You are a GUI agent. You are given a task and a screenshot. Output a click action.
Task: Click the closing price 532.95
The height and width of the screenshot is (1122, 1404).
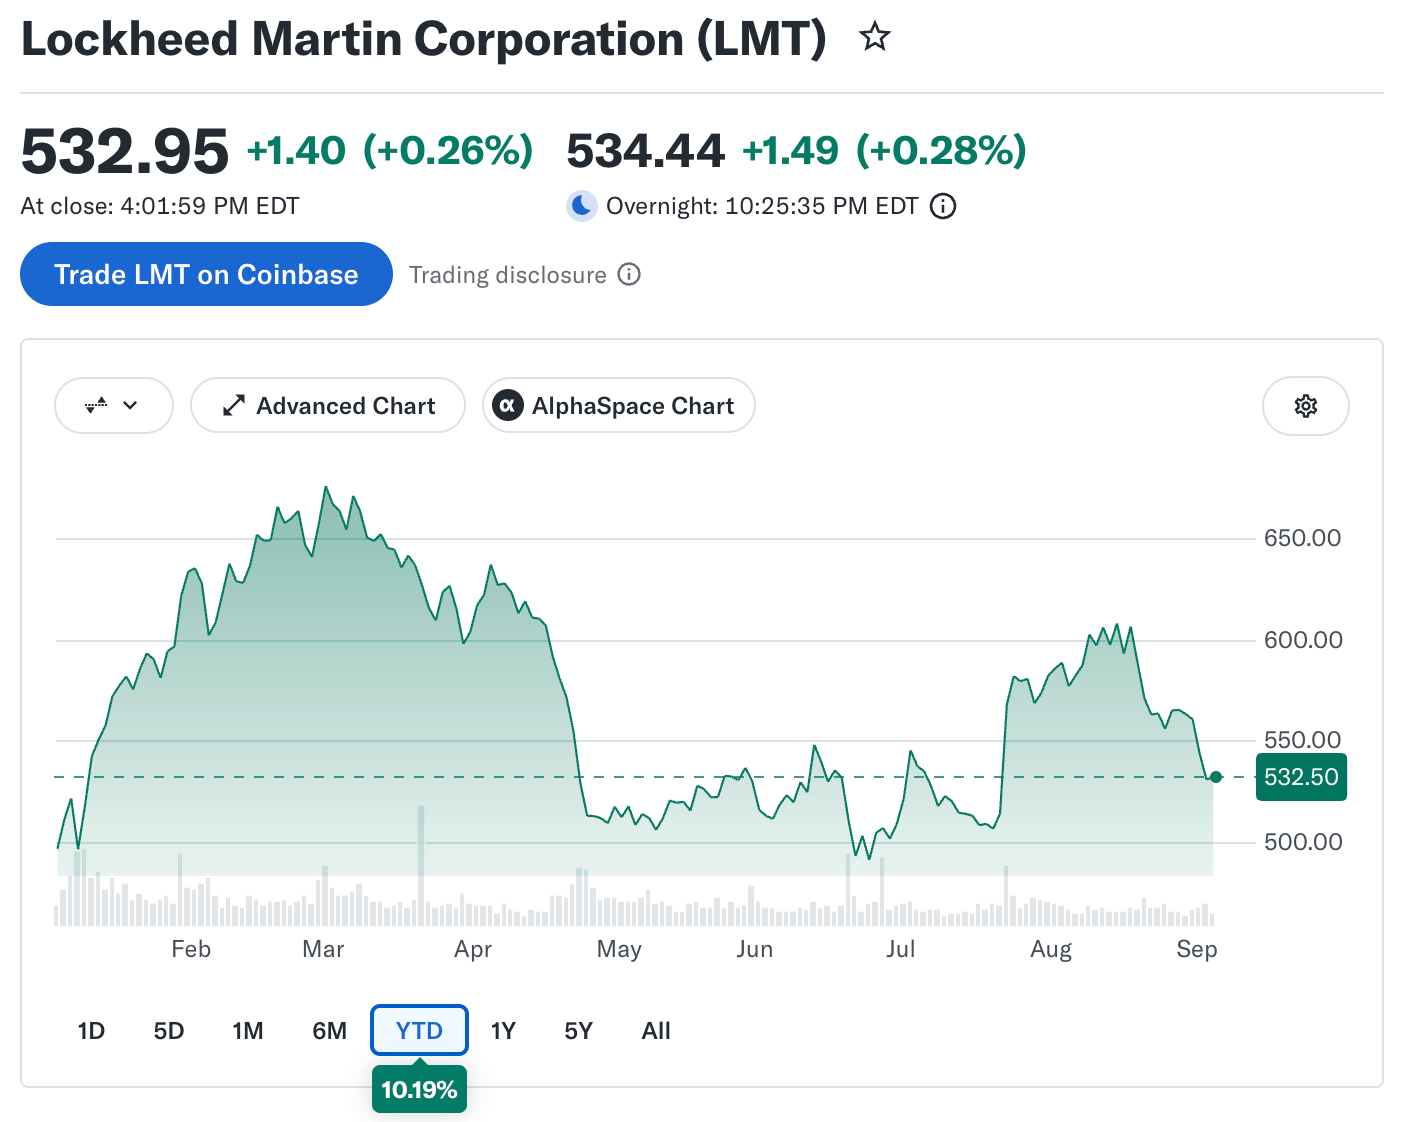[x=125, y=152]
